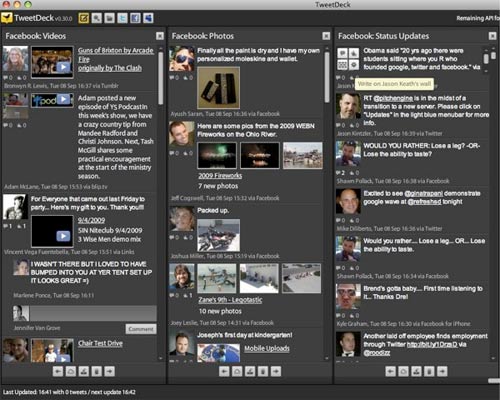Viewport: 500px width, 400px height.
Task: Click the Videos column scrollbar thumb
Action: tap(160, 78)
